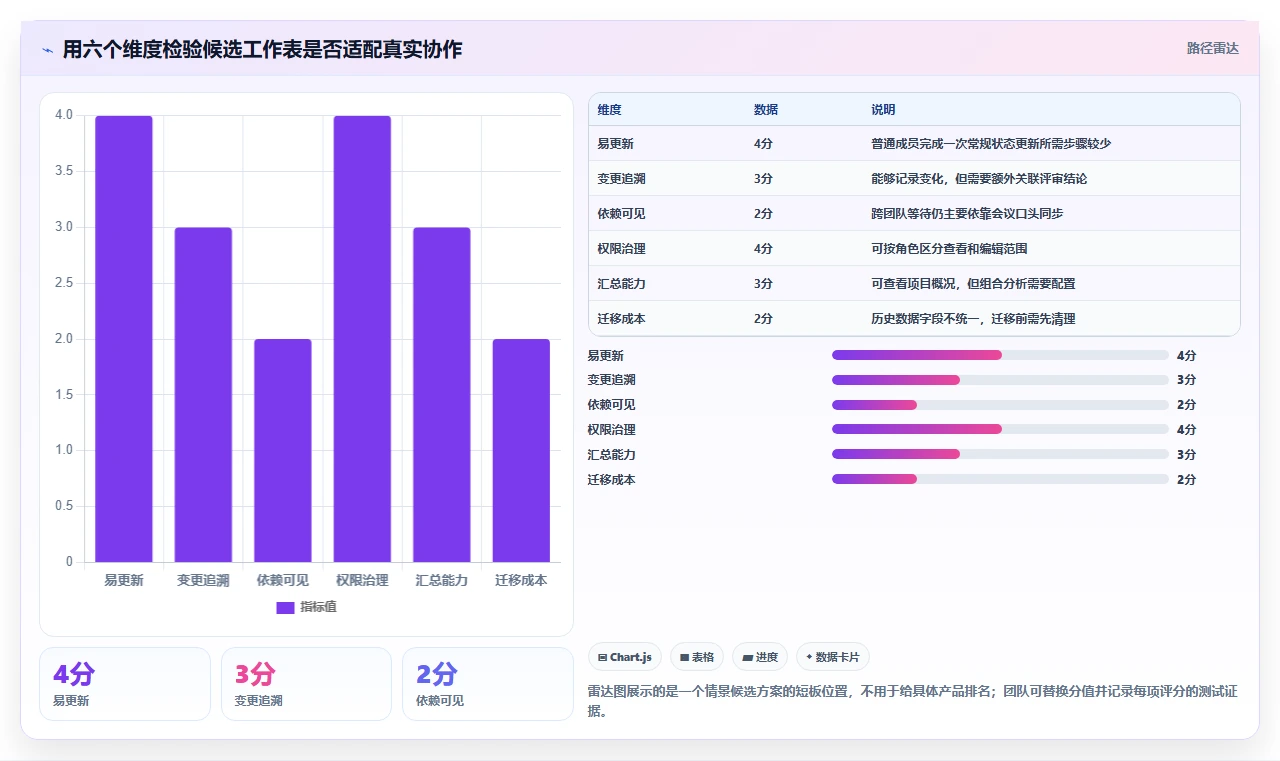
Task: Click the 迁移成本 progress bar
Action: pyautogui.click(x=1000, y=480)
